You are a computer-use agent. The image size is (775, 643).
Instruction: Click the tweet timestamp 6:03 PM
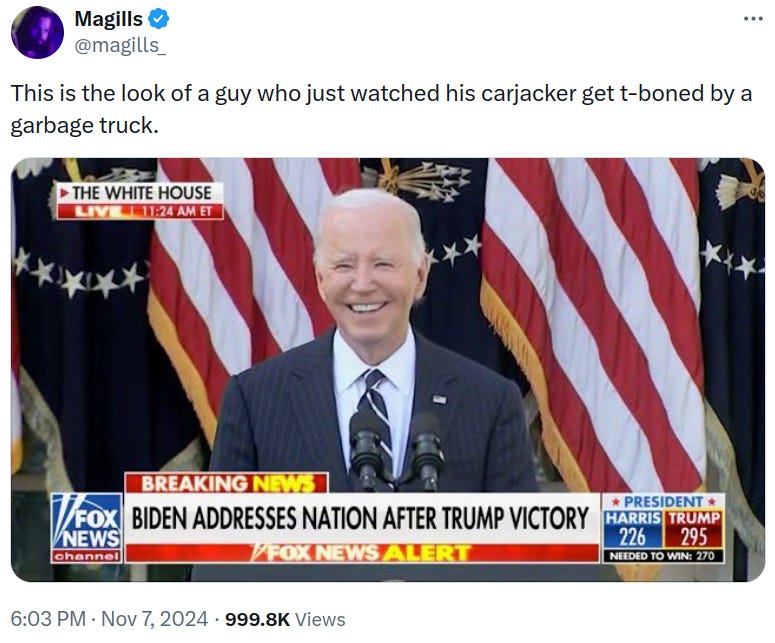[x=48, y=619]
